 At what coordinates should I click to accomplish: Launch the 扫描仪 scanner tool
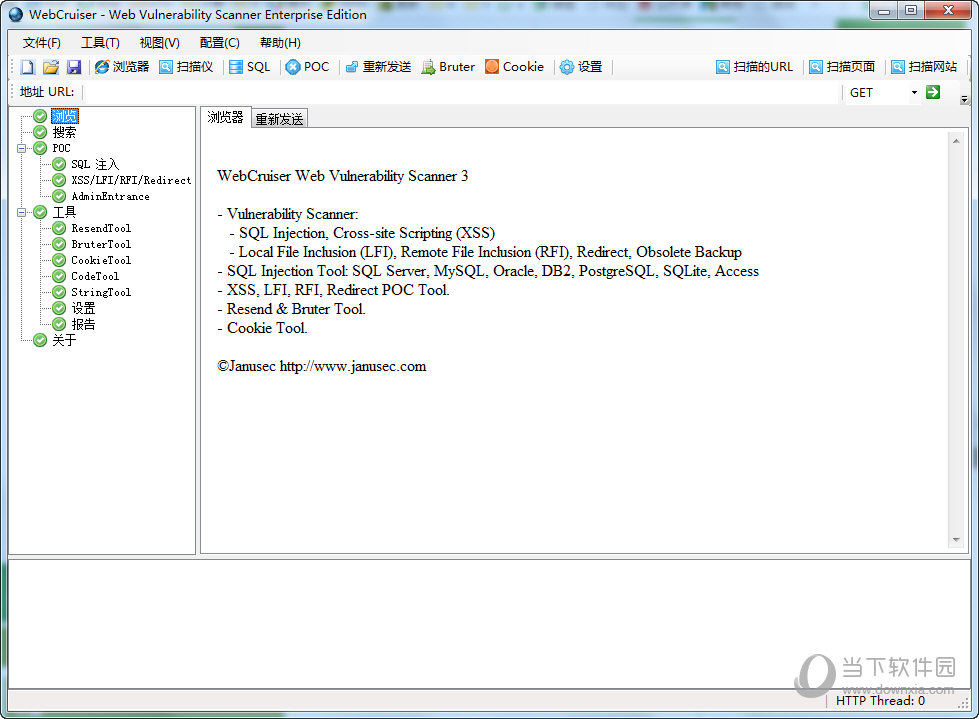coord(186,67)
